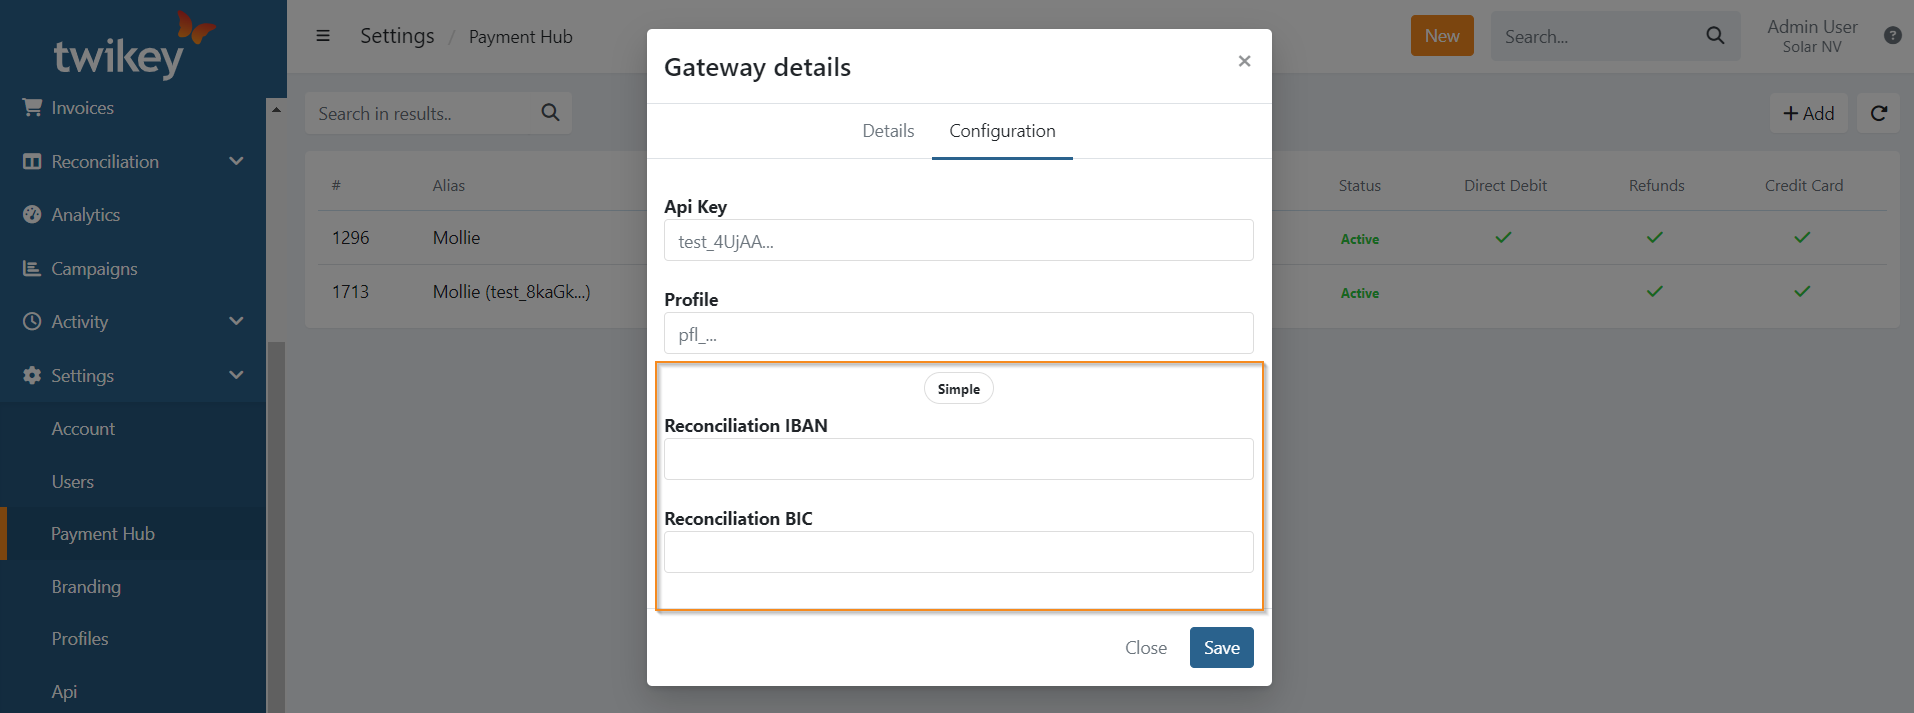The width and height of the screenshot is (1914, 713).
Task: Toggle the Simple mode pill
Action: coord(958,389)
